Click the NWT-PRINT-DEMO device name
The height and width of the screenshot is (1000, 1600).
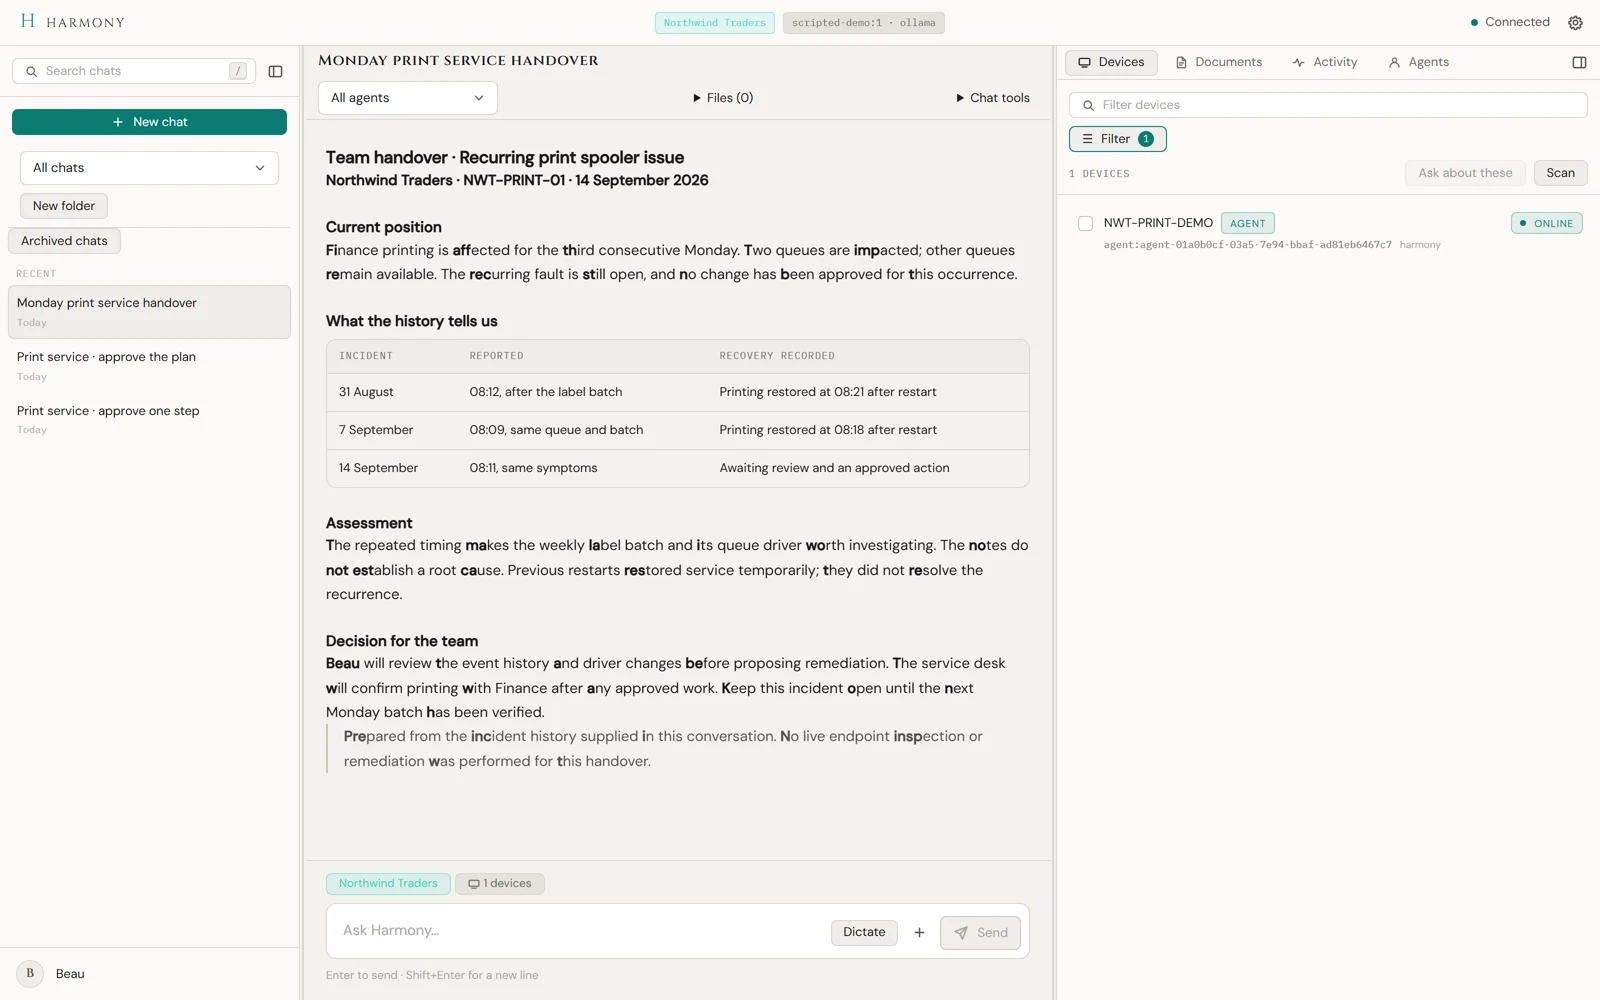[x=1158, y=223]
